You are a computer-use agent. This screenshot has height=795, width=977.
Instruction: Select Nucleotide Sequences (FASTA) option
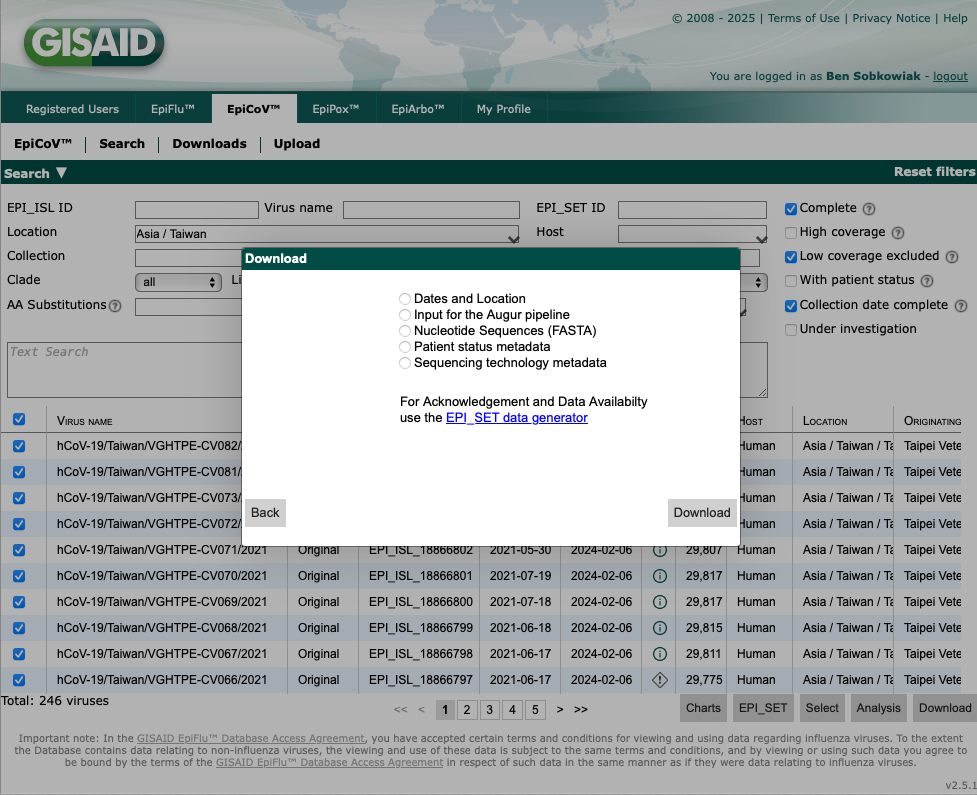405,331
